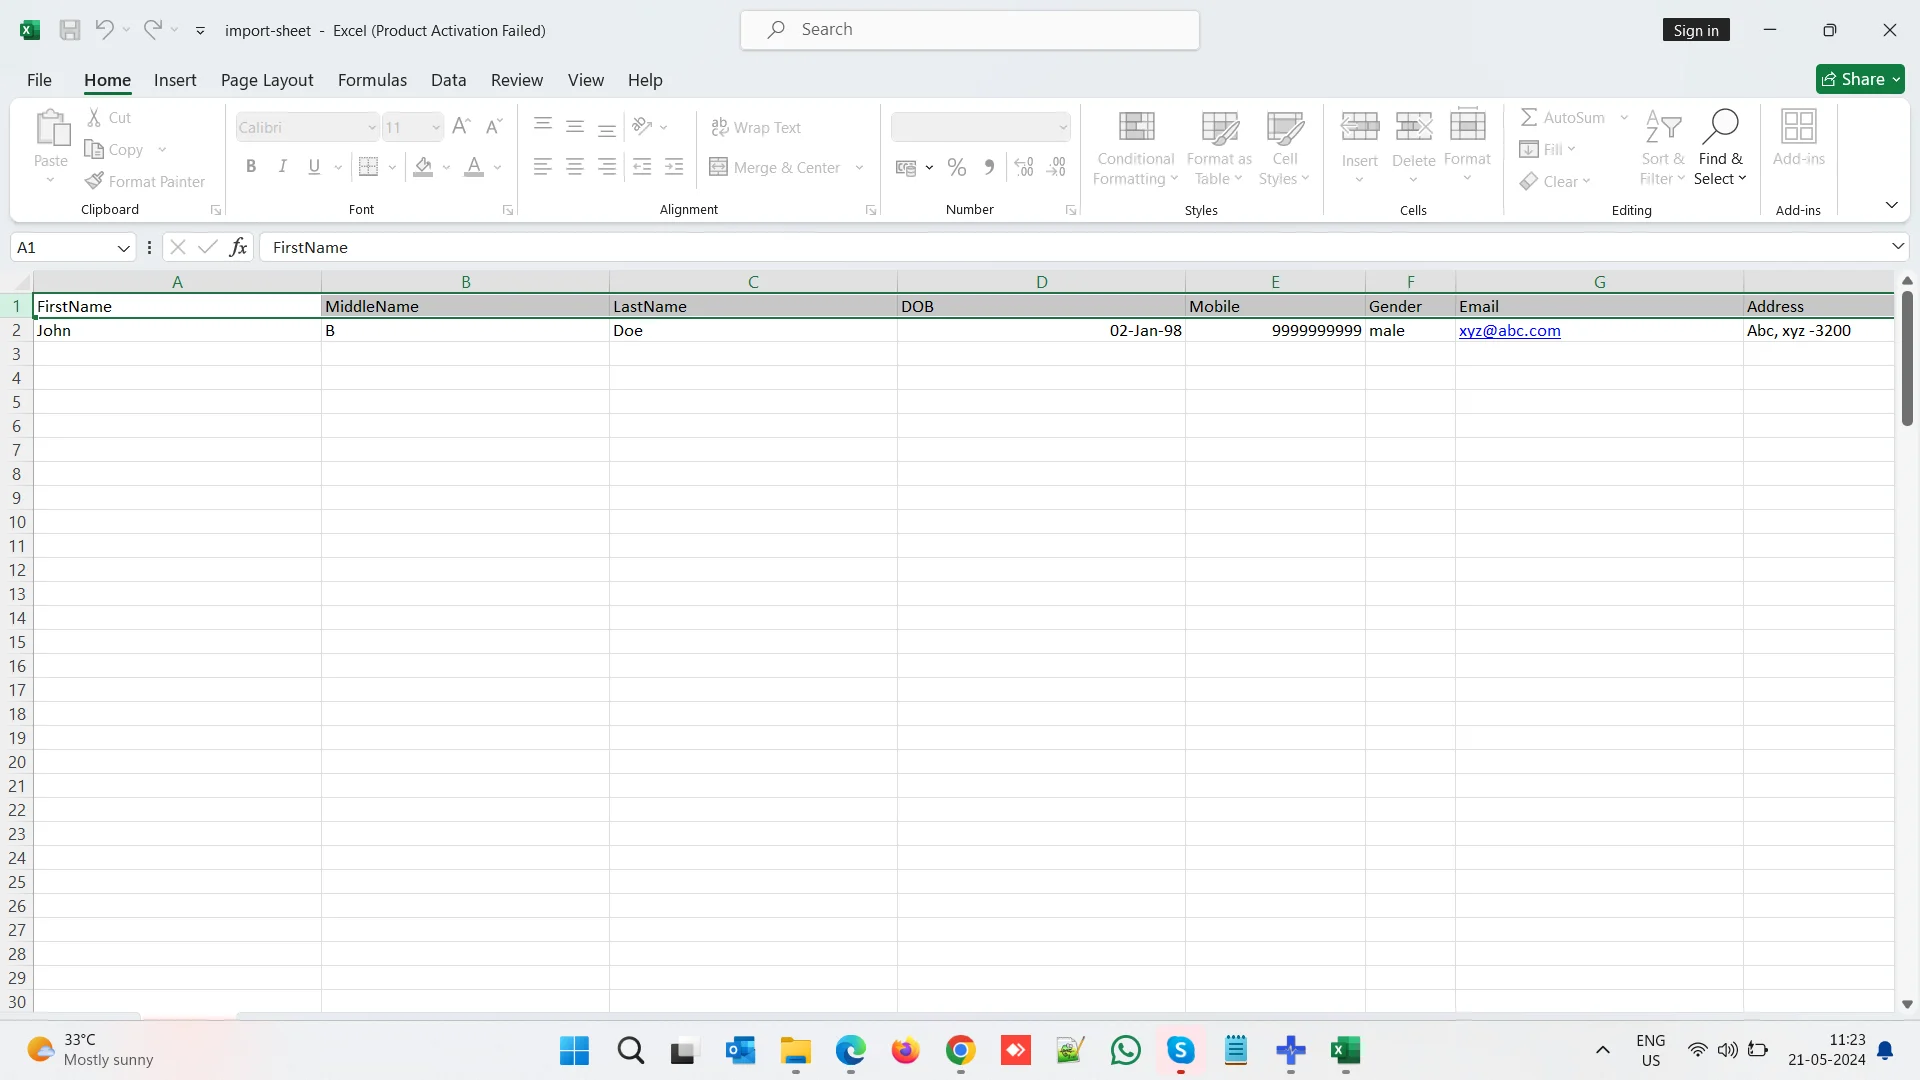Open the font name dropdown
1920x1080 pixels.
[371, 127]
